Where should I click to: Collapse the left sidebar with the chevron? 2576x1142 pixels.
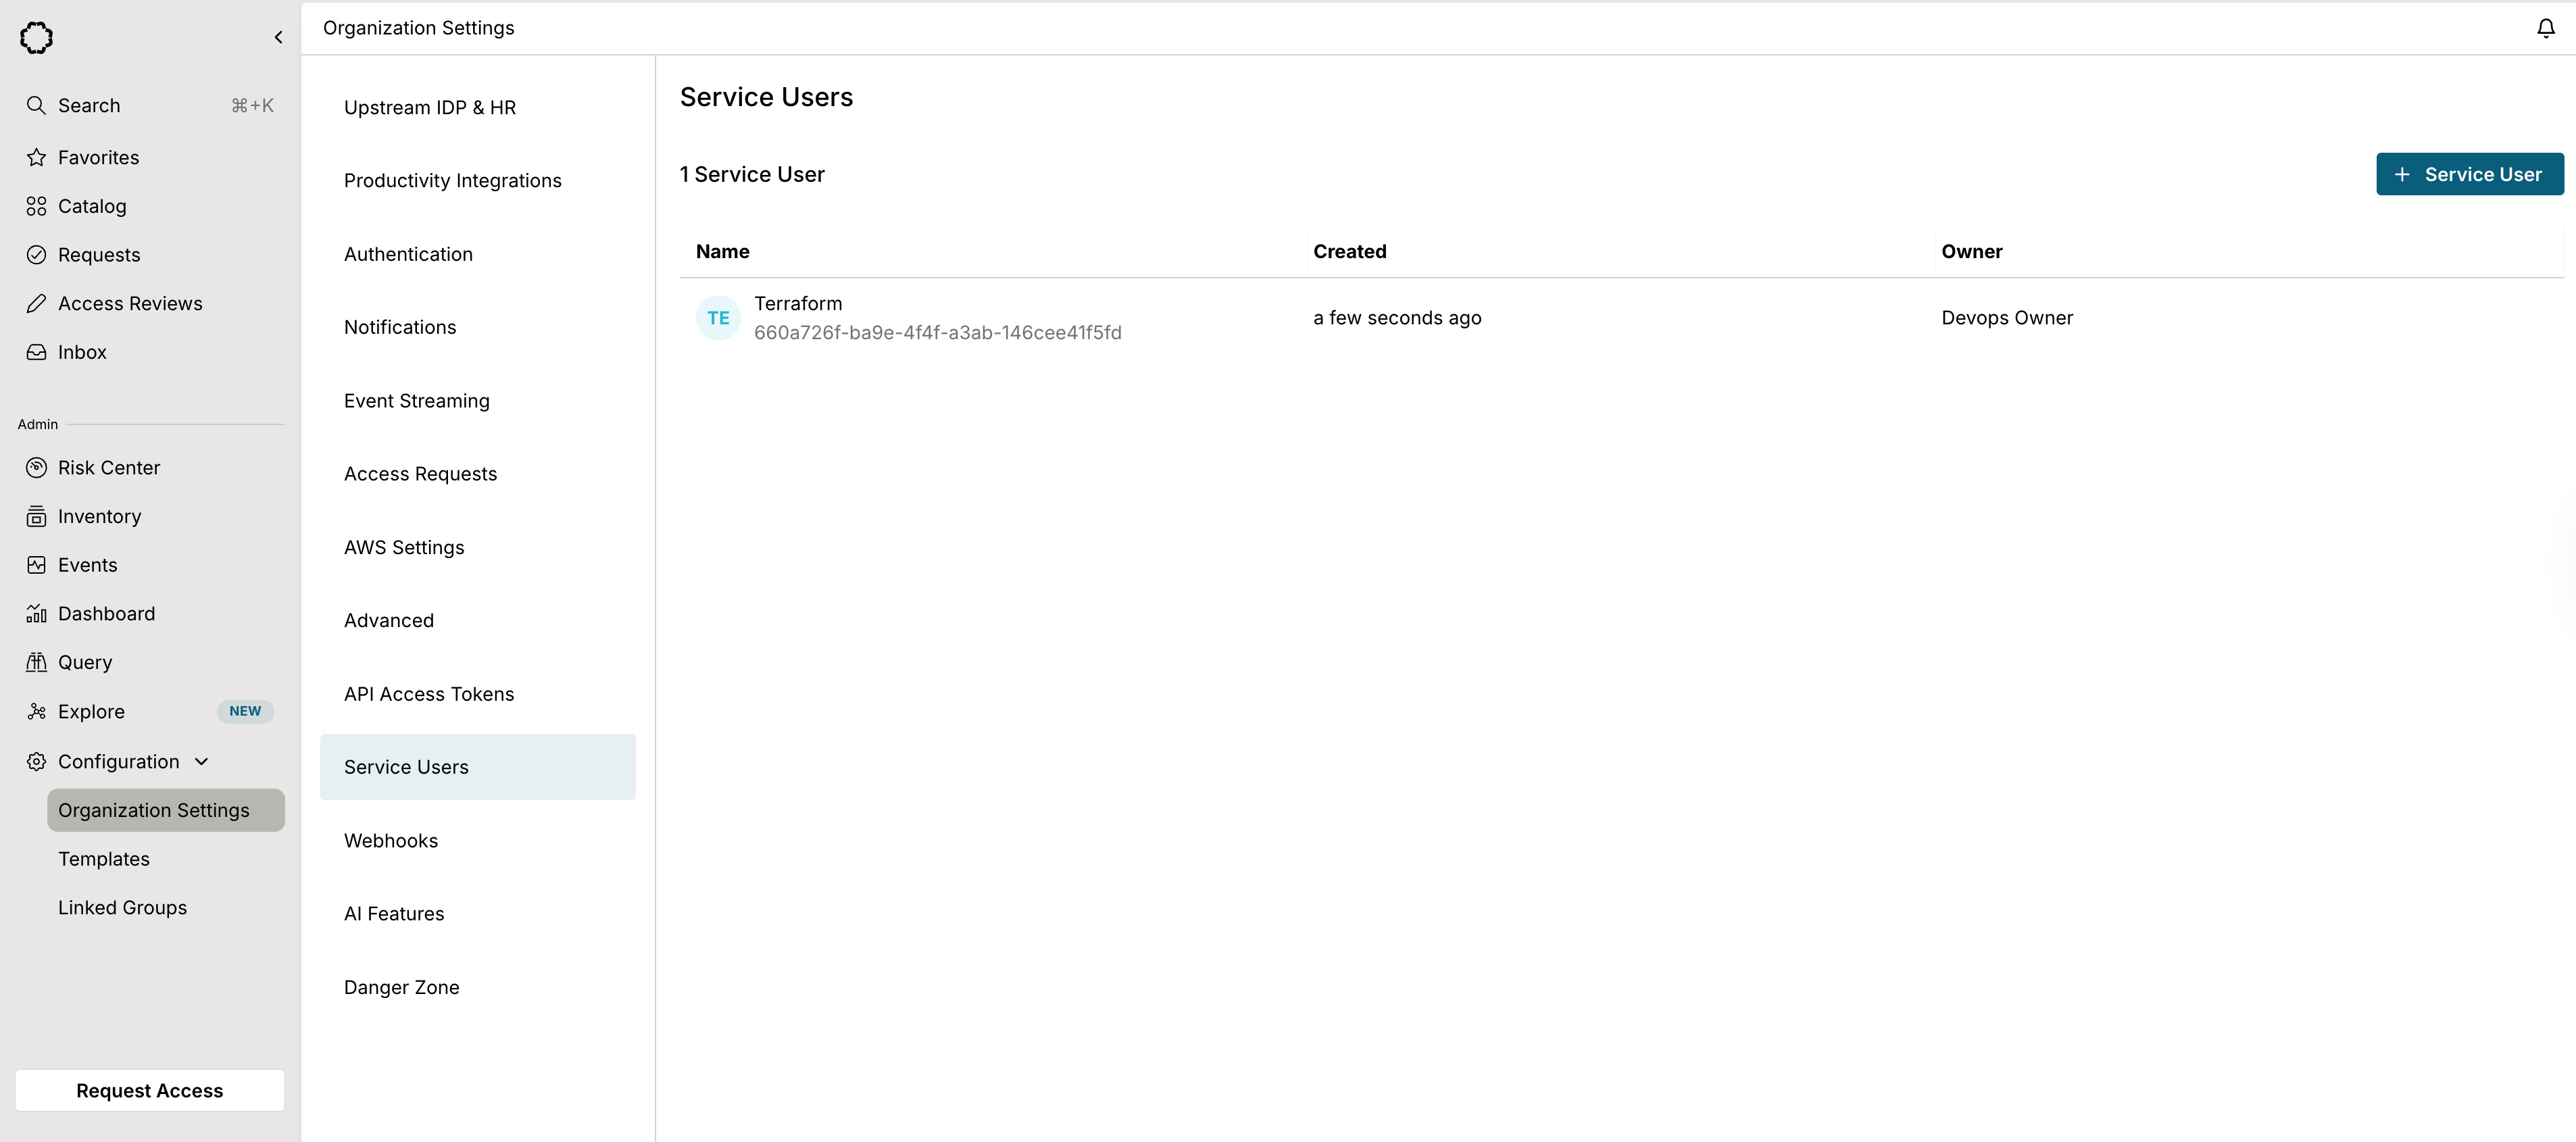click(x=278, y=38)
